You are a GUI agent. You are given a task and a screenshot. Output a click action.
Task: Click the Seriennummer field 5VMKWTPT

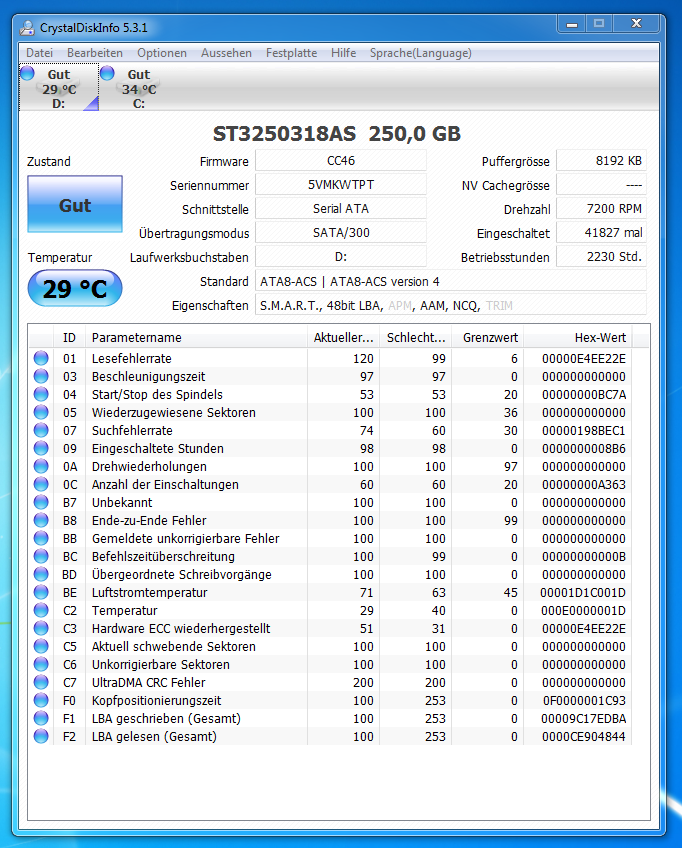(x=341, y=184)
